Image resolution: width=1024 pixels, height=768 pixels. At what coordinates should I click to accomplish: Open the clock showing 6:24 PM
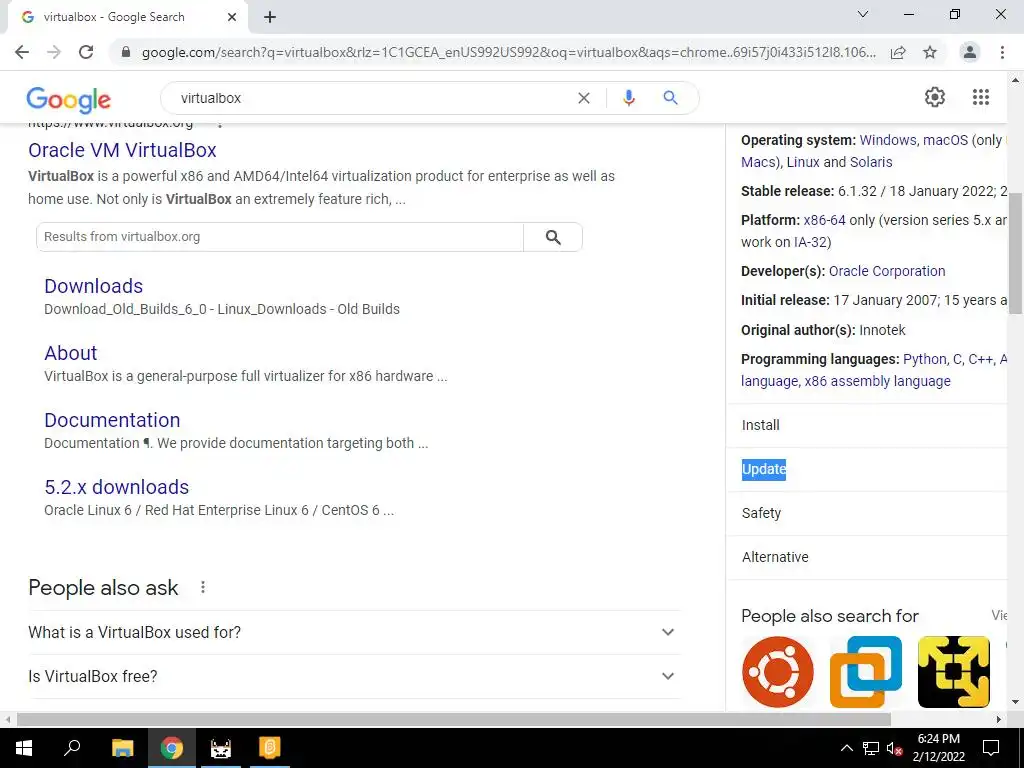[x=938, y=748]
